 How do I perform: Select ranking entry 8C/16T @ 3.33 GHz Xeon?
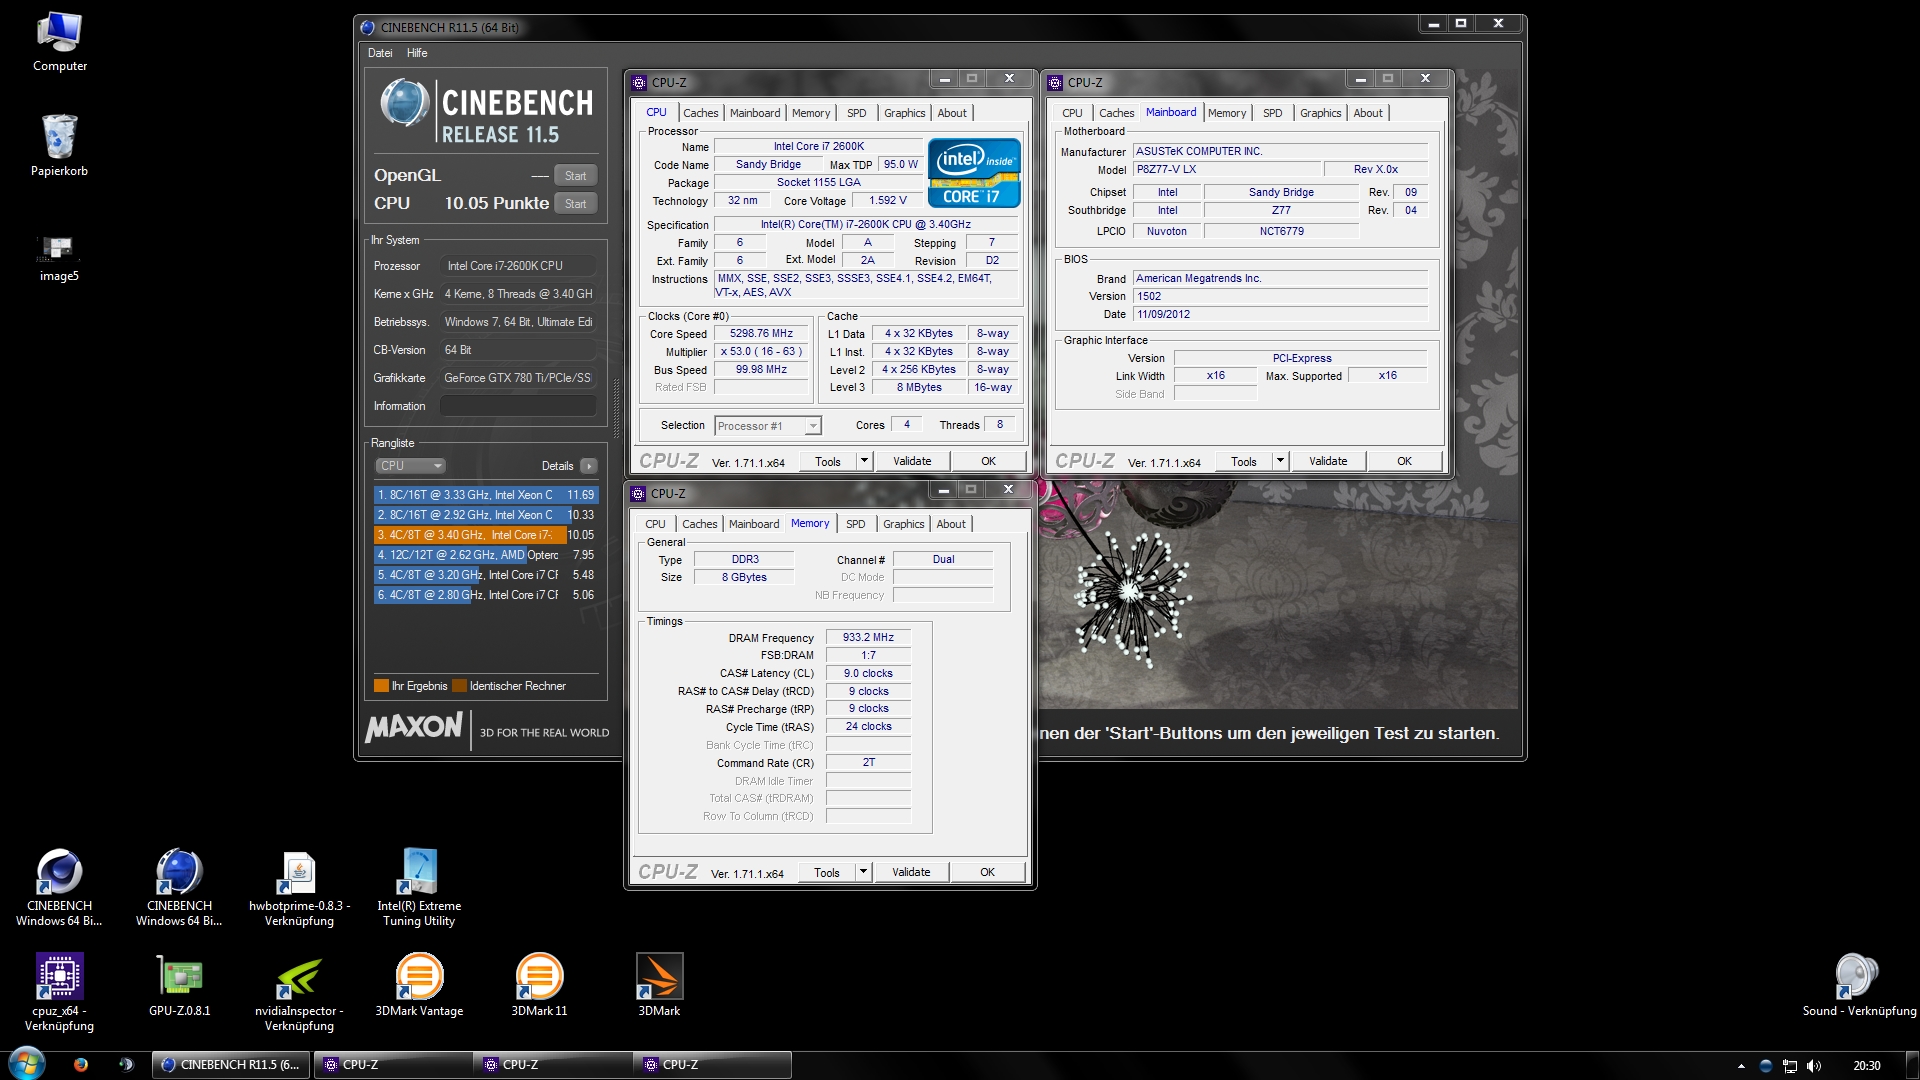(485, 495)
